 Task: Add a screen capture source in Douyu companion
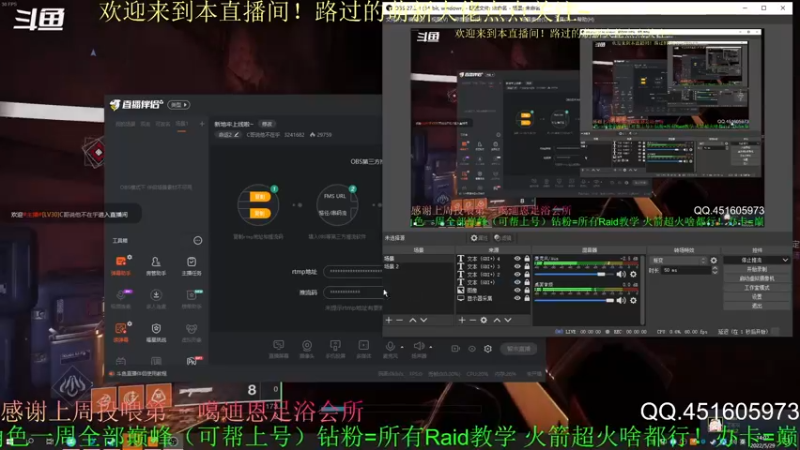click(x=279, y=349)
